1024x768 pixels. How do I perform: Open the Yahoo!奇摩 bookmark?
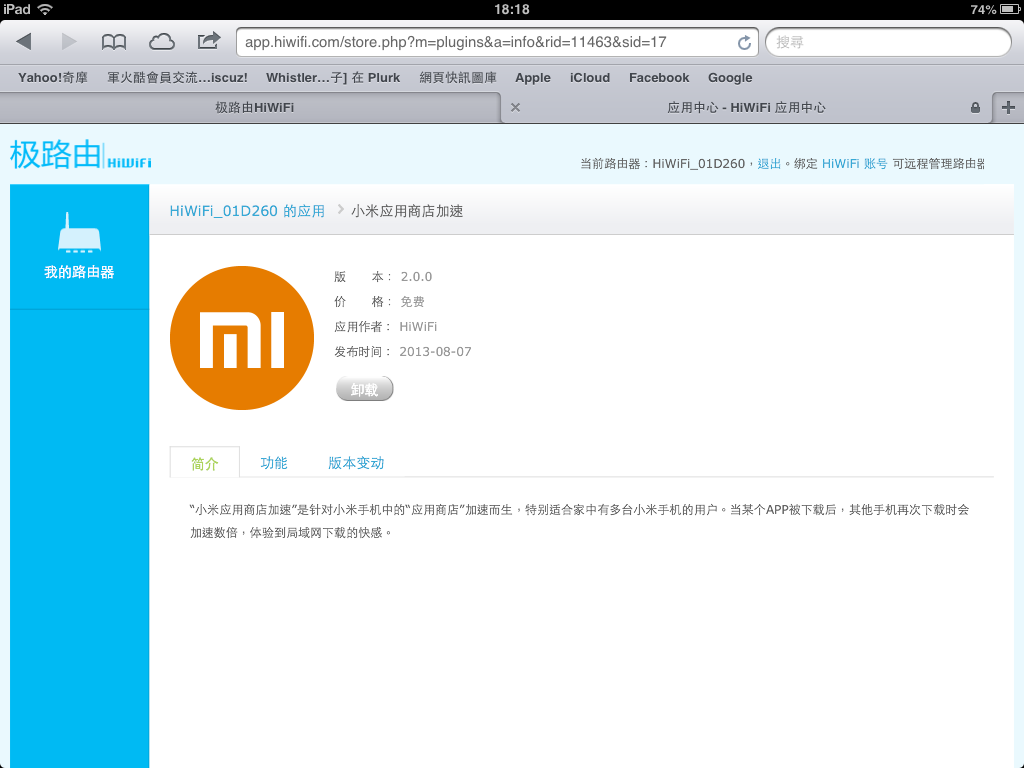[53, 78]
